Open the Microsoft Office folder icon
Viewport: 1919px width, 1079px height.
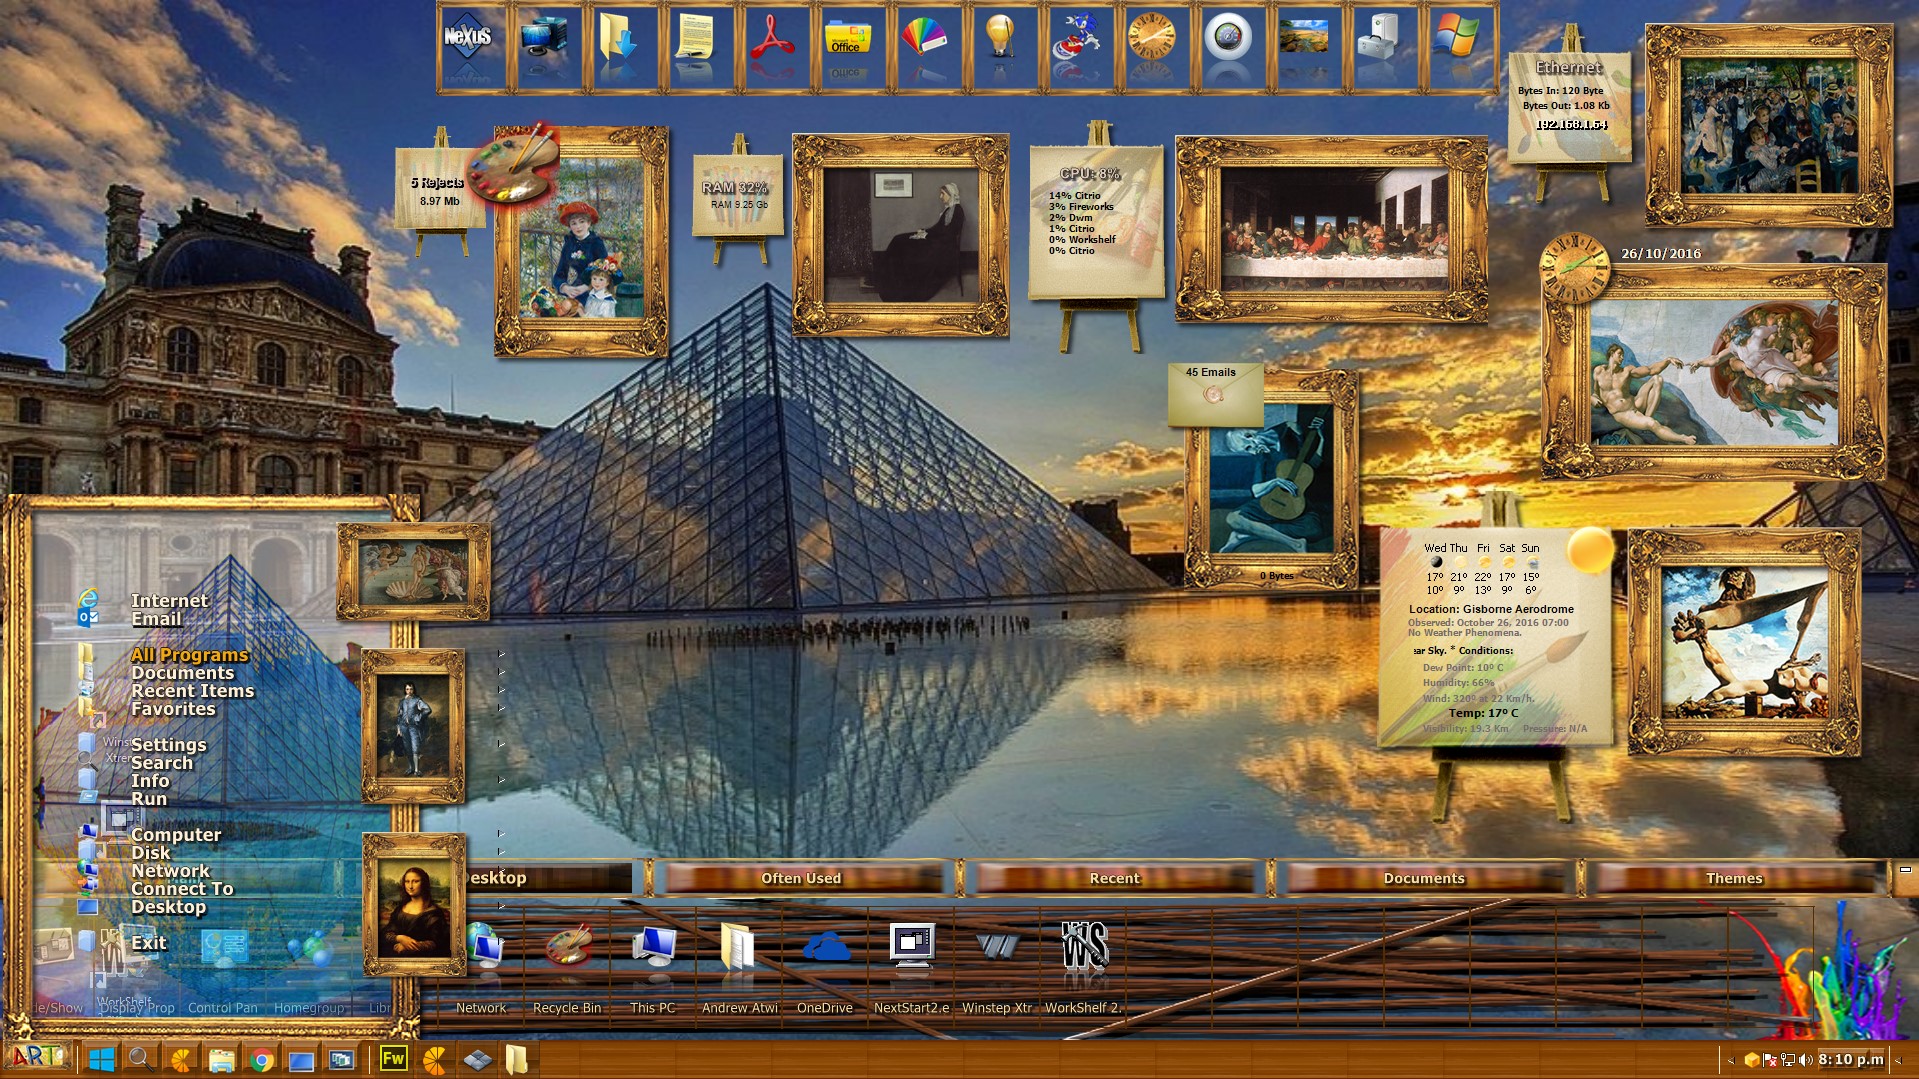click(x=847, y=41)
